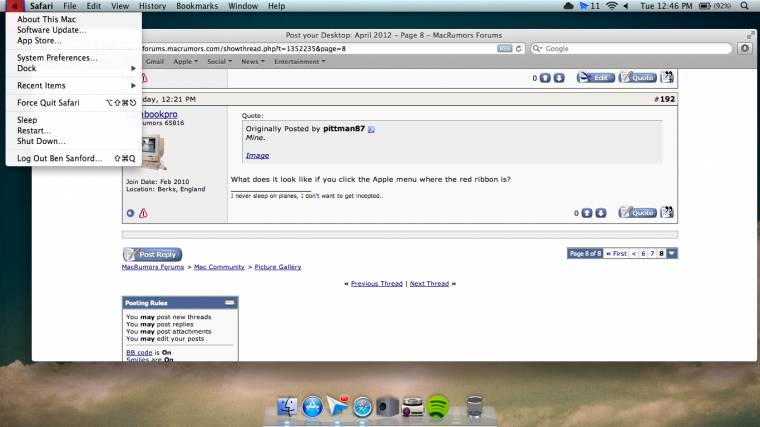The height and width of the screenshot is (427, 760).
Task: Open the page jump dropdown arrow
Action: click(x=672, y=253)
